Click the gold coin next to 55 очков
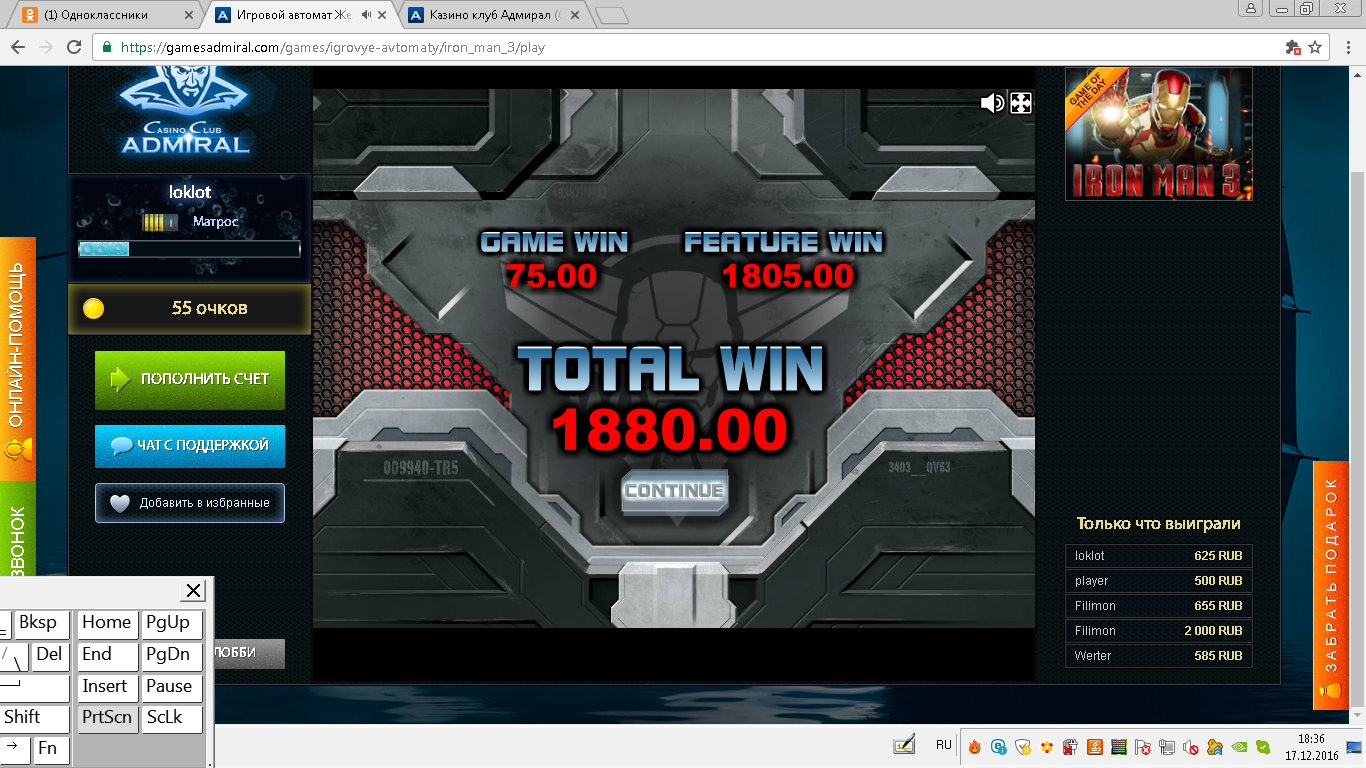The width and height of the screenshot is (1366, 768). click(93, 308)
